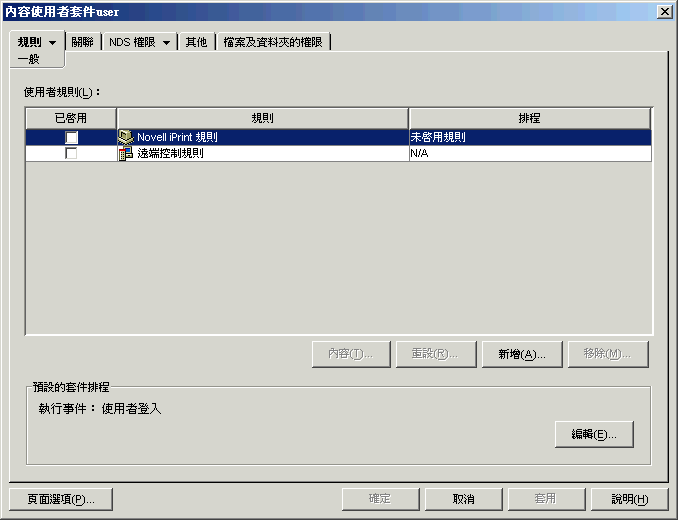Image resolution: width=678 pixels, height=520 pixels.
Task: Open the 檔案及資料夾的權限 tab
Action: (273, 42)
